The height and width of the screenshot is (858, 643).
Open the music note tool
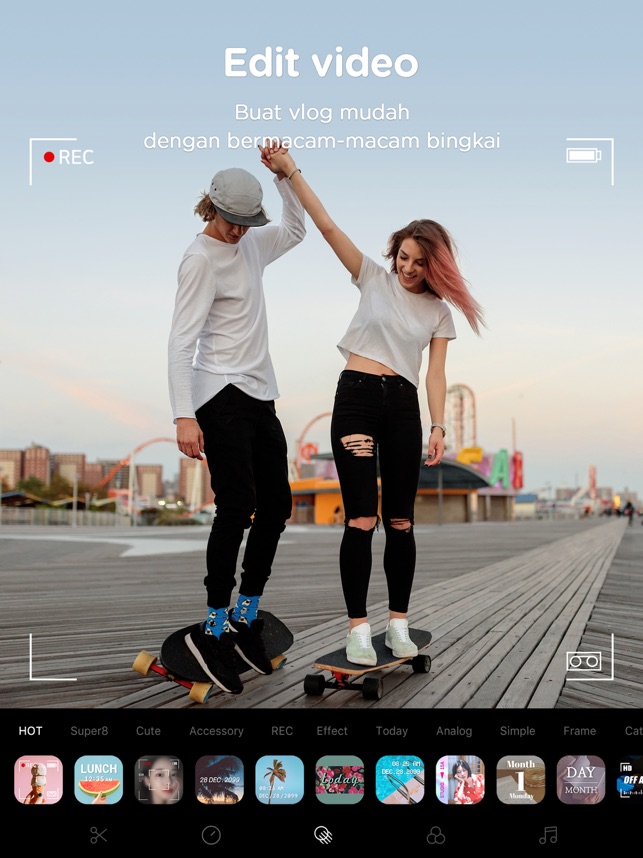tap(548, 835)
